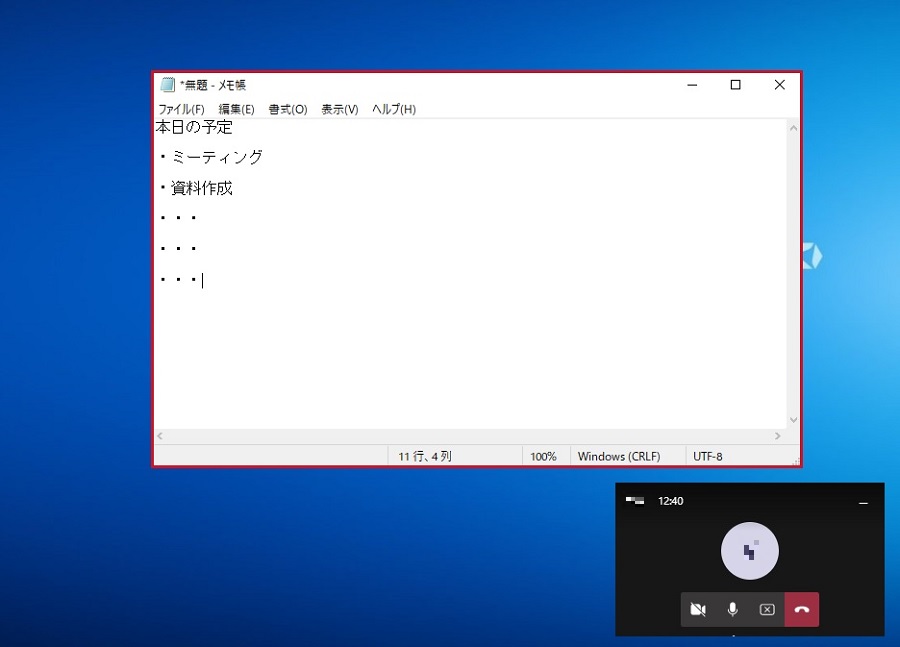
Task: Click the Notepad icon in the title bar
Action: point(168,85)
